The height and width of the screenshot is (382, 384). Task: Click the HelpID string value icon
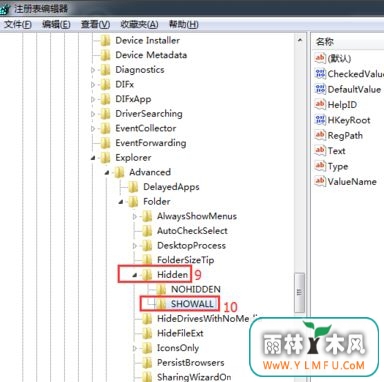point(320,105)
